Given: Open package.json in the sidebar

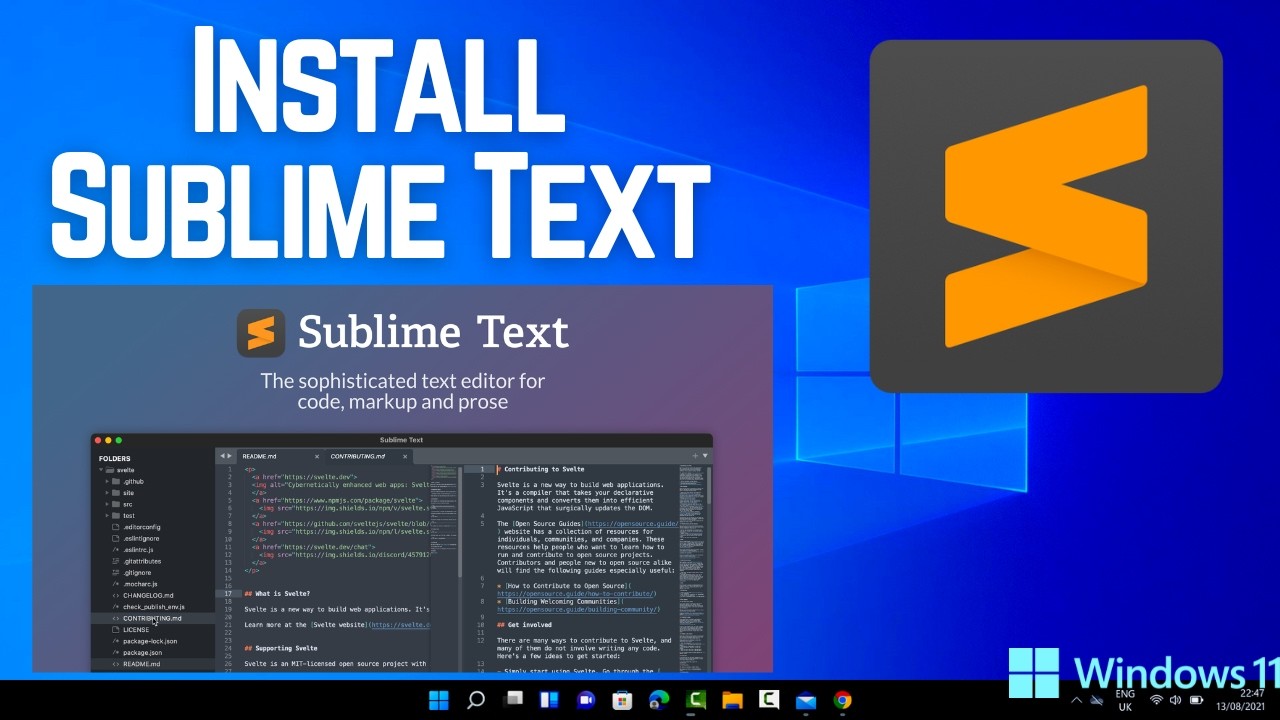Looking at the screenshot, I should click(x=142, y=652).
